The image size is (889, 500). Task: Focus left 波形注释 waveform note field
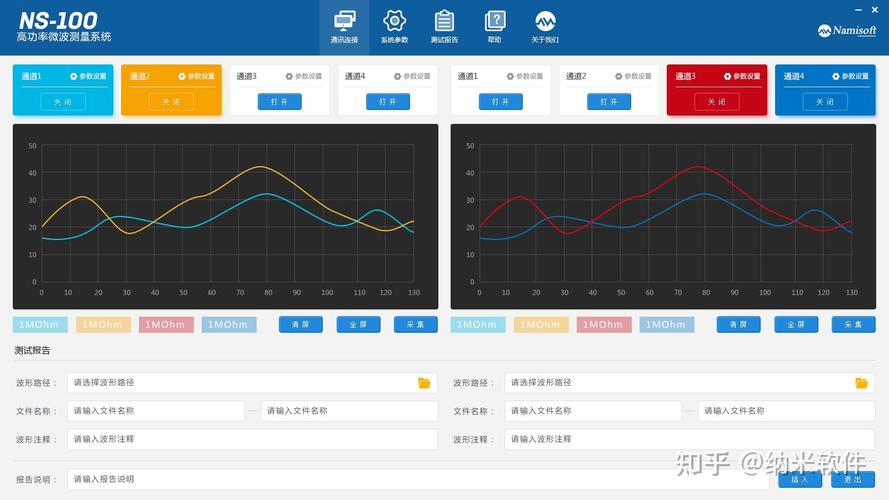252,439
